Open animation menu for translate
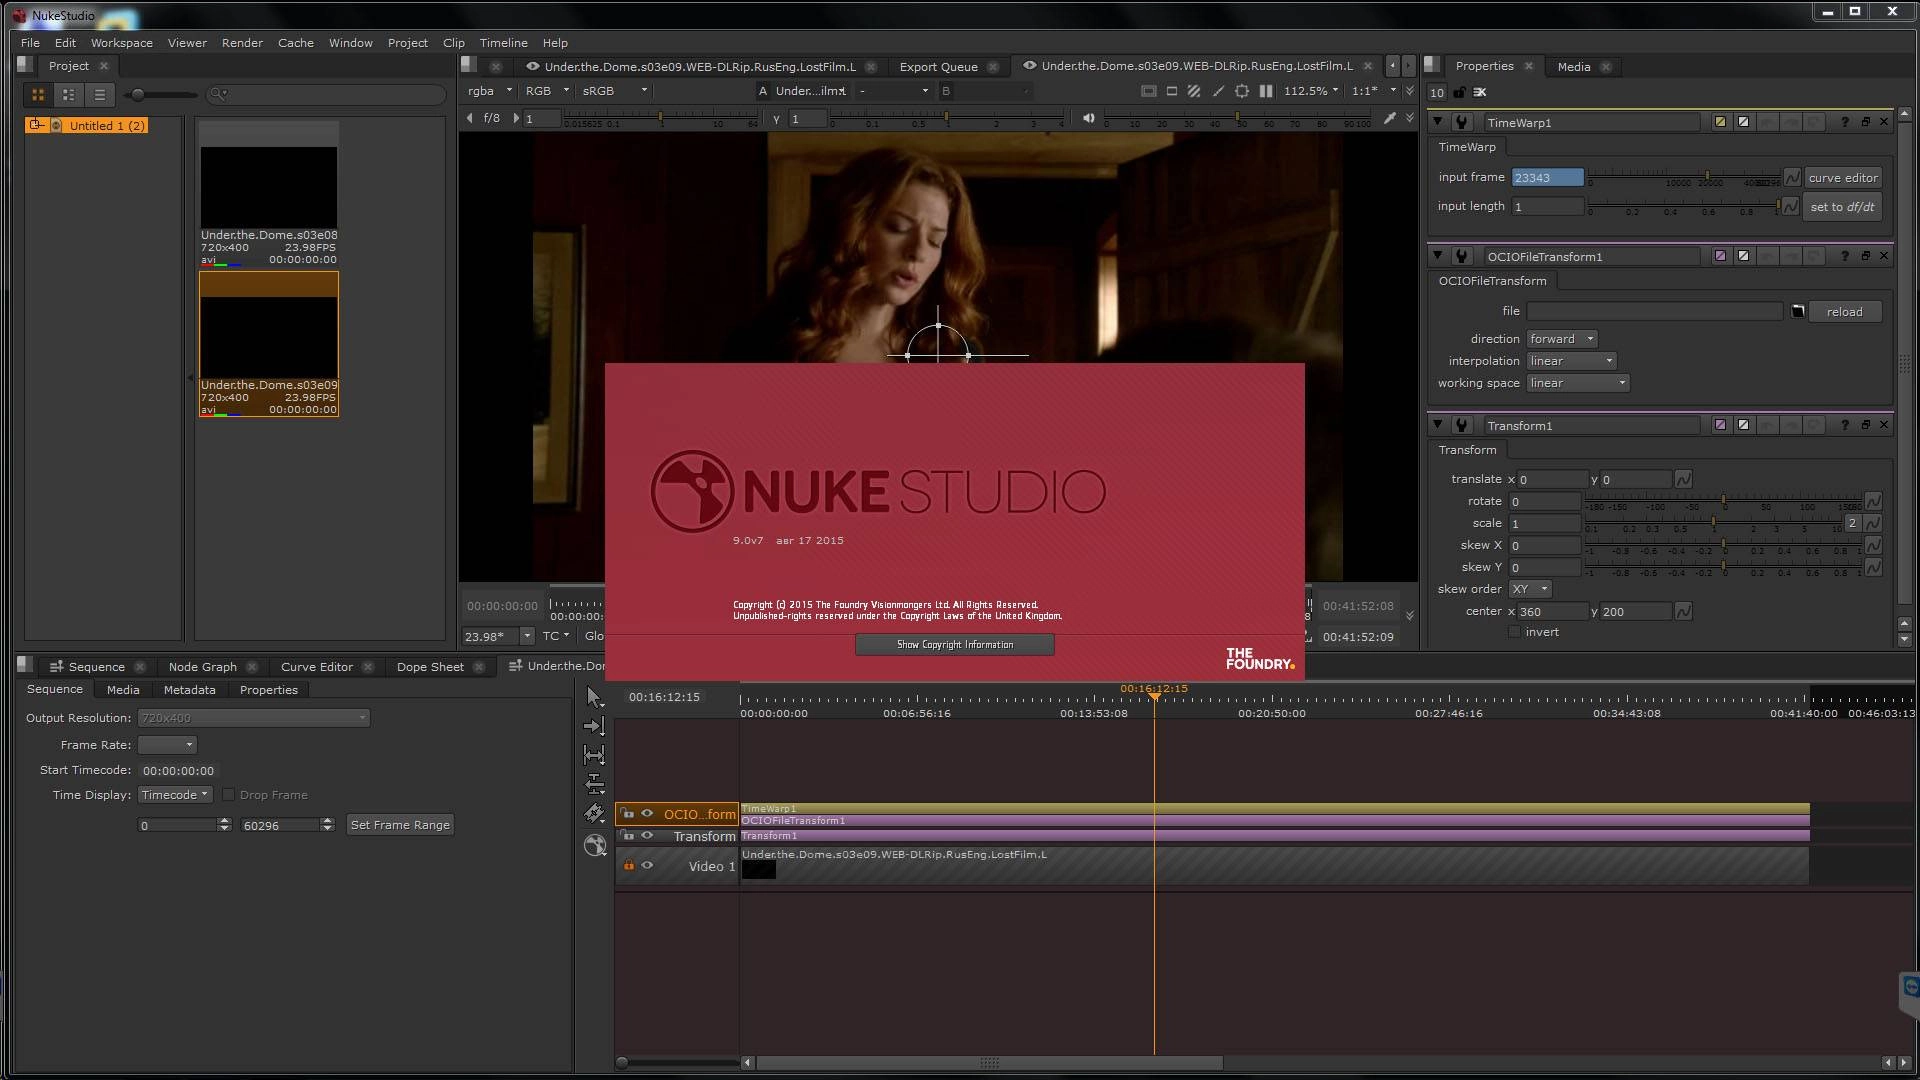This screenshot has width=1920, height=1080. coord(1683,480)
